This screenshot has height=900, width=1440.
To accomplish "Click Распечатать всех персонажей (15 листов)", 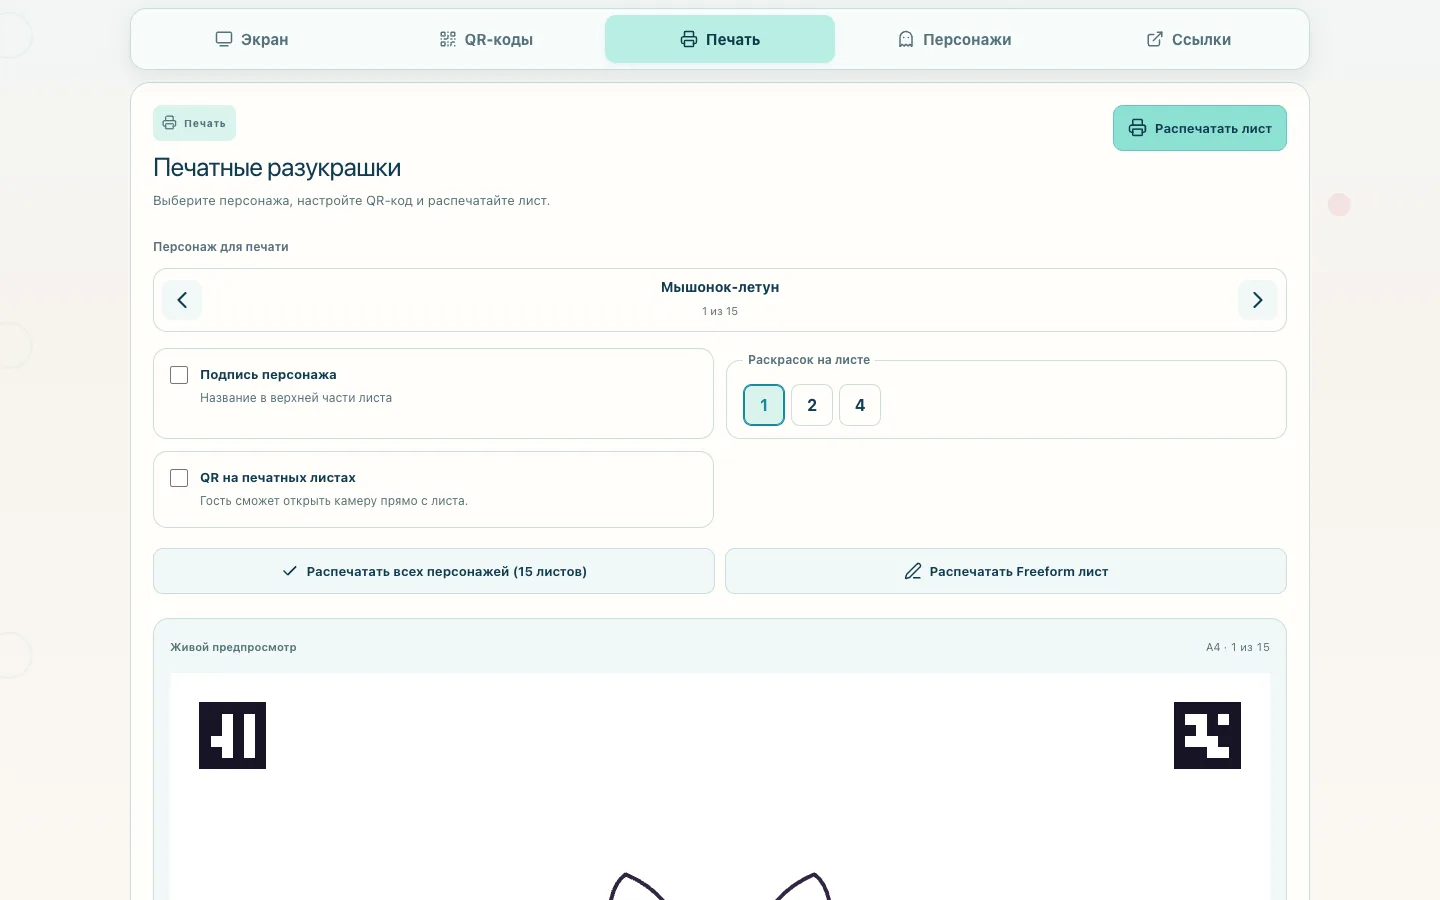I will 434,571.
